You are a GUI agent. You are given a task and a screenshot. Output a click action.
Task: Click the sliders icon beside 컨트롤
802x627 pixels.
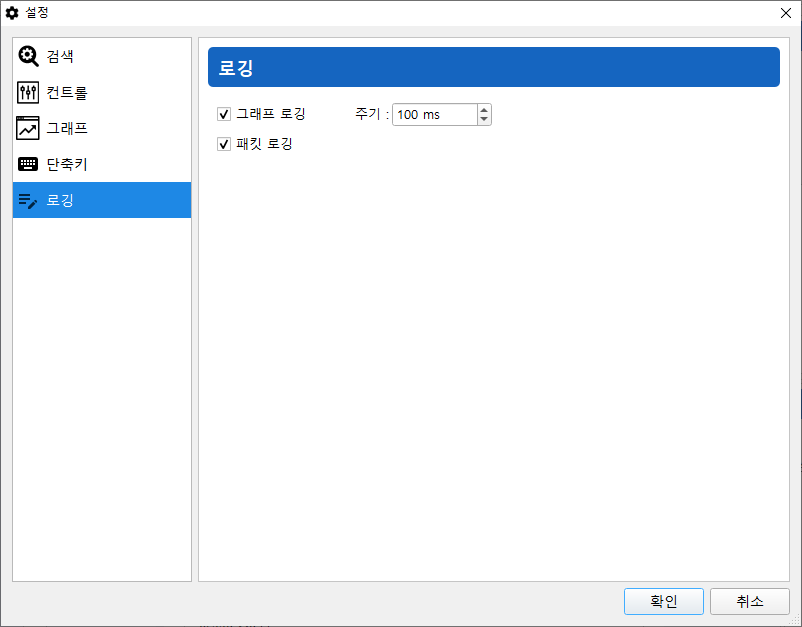pyautogui.click(x=28, y=93)
